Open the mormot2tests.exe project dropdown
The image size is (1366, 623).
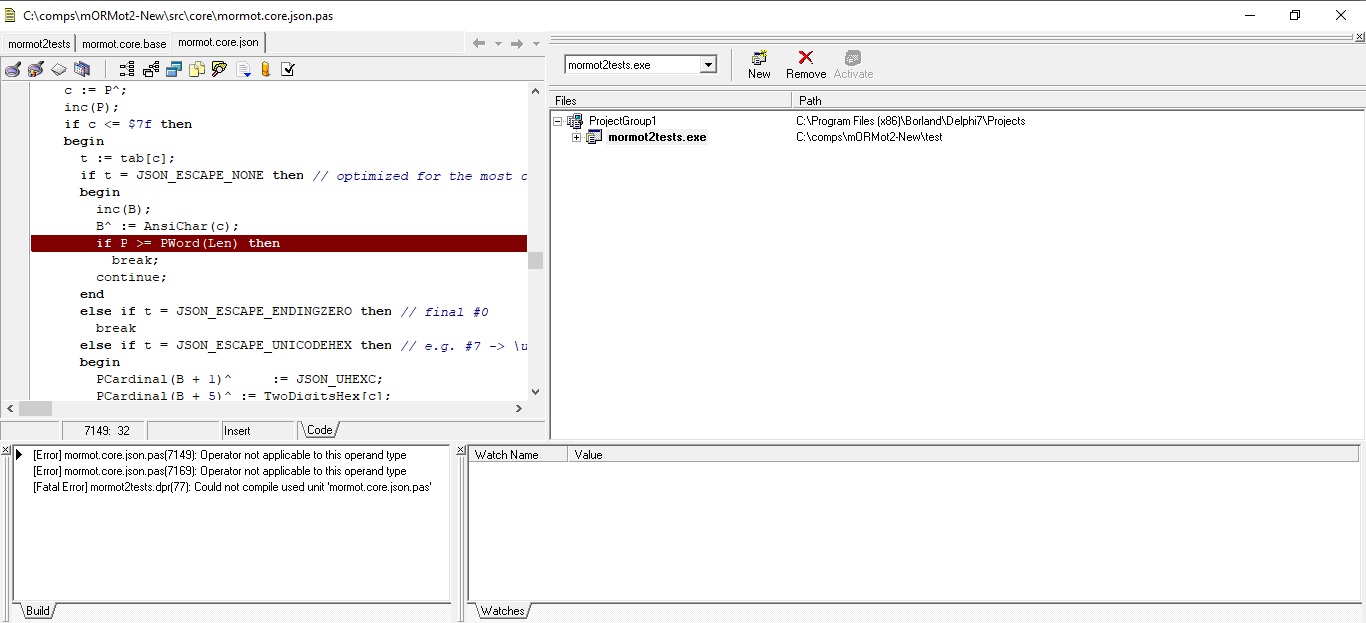(708, 65)
